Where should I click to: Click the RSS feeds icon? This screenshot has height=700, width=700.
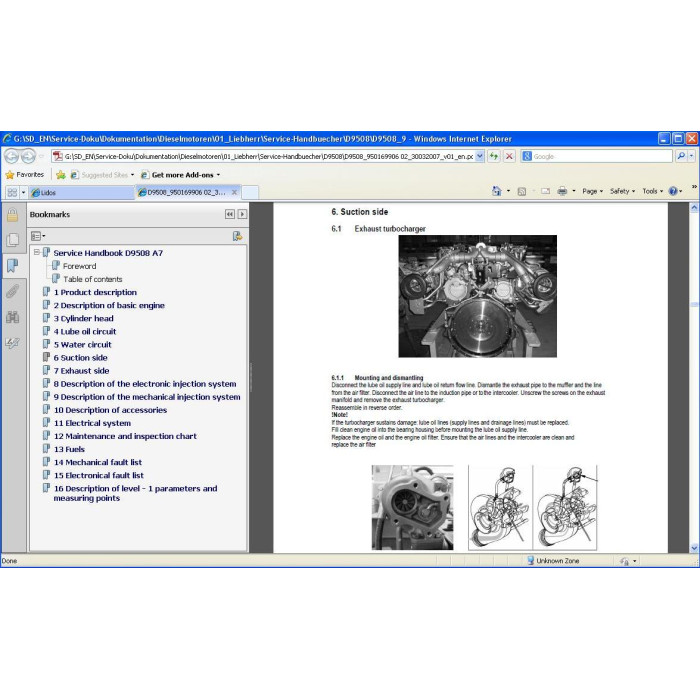pyautogui.click(x=521, y=191)
